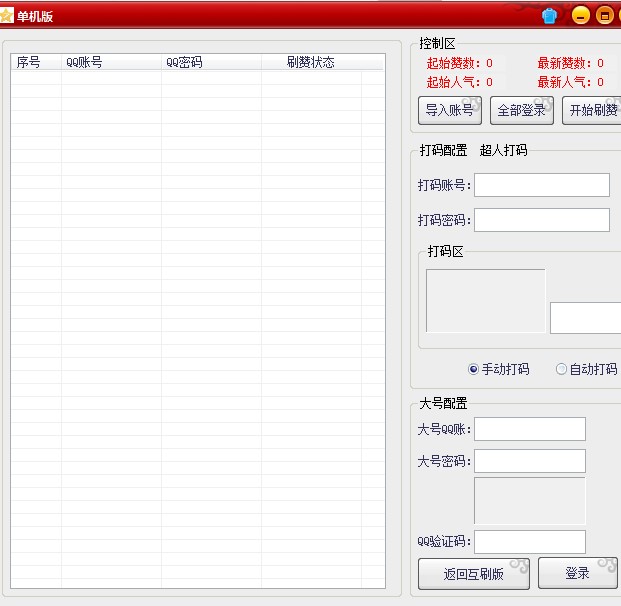Click the verification image box above QQ验证码
This screenshot has width=621, height=606.
pyautogui.click(x=530, y=501)
